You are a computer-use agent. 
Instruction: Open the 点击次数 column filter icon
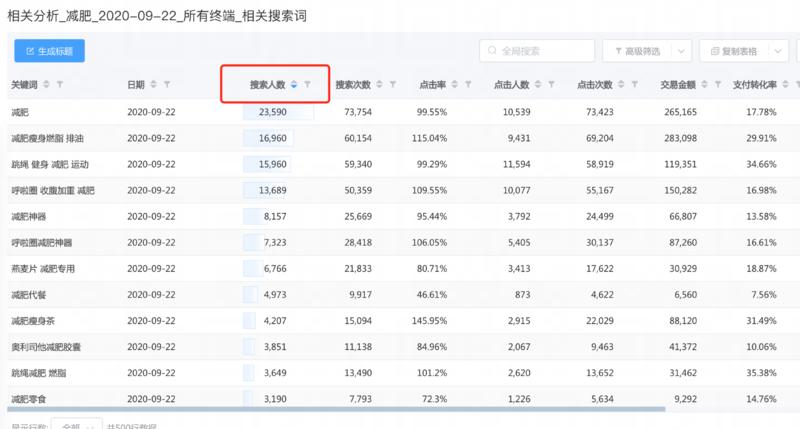coord(635,84)
